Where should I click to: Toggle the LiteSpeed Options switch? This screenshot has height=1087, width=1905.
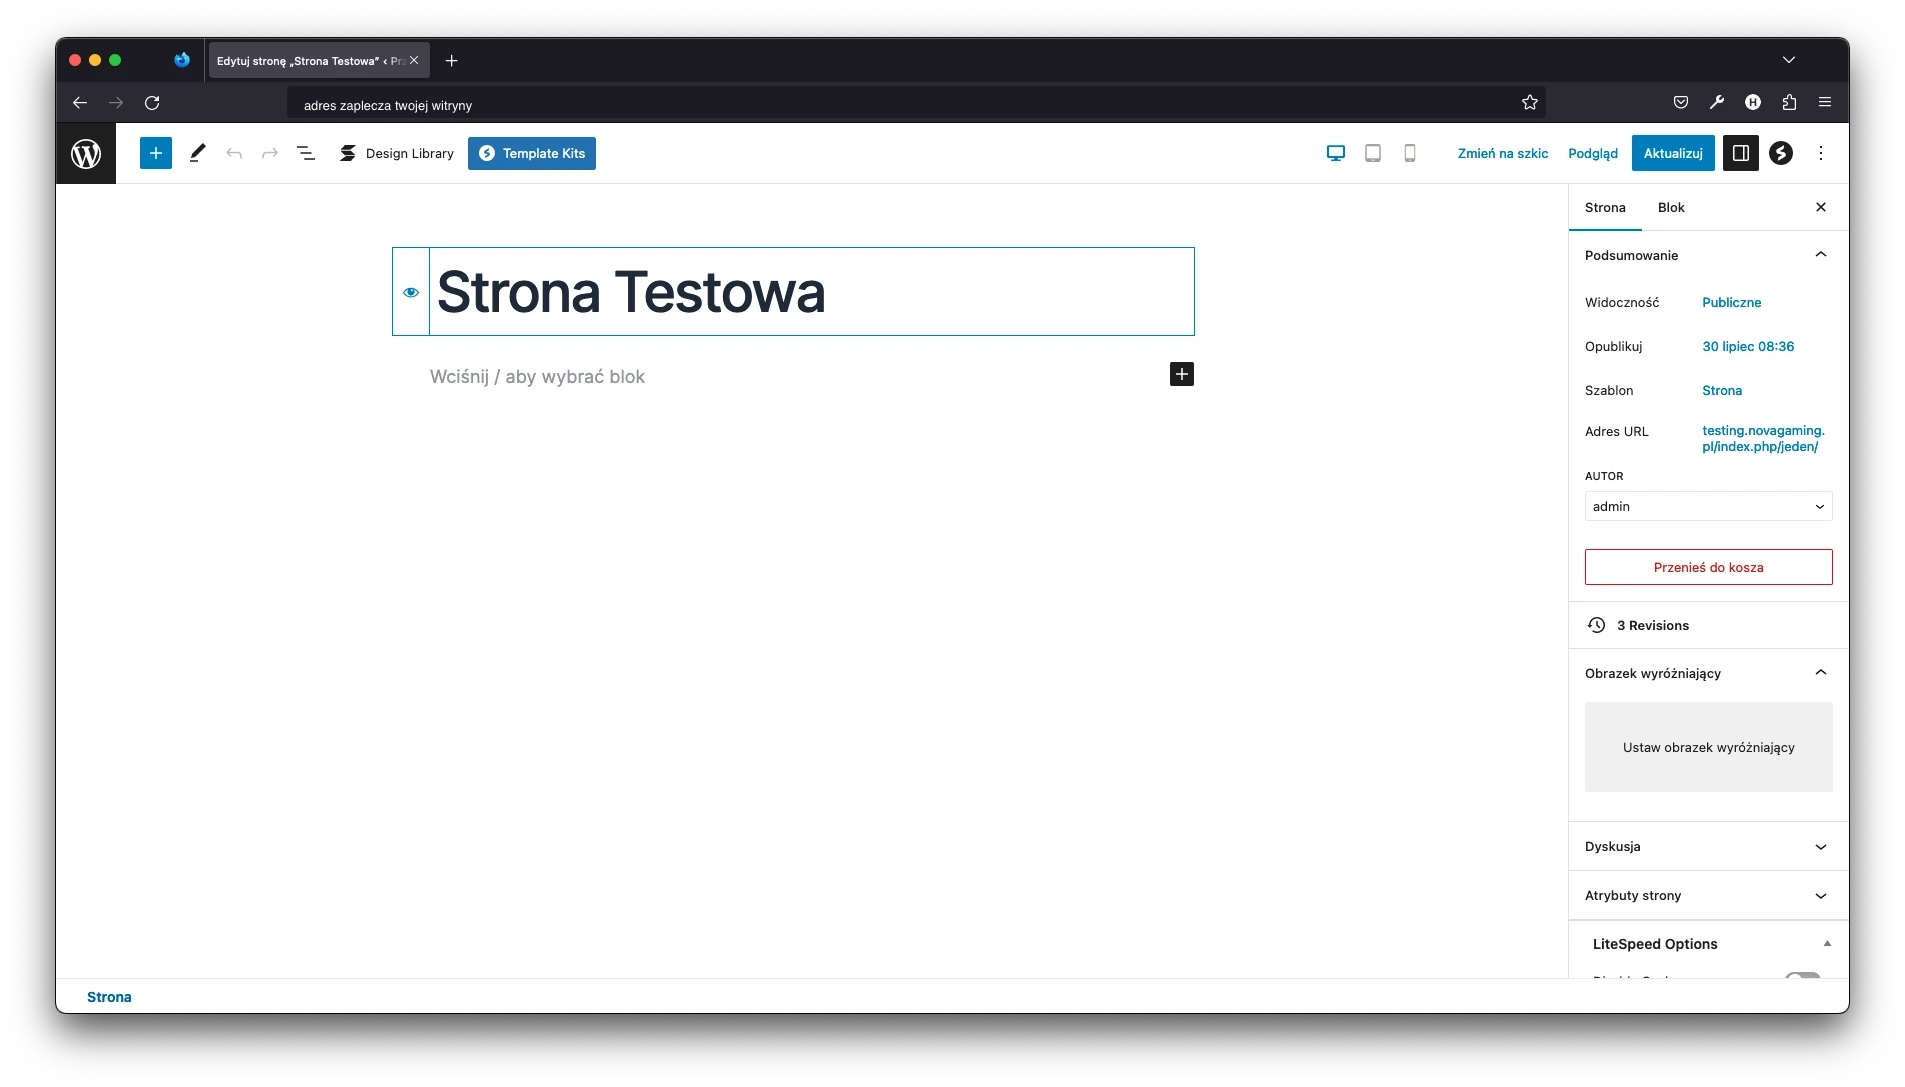pyautogui.click(x=1802, y=976)
